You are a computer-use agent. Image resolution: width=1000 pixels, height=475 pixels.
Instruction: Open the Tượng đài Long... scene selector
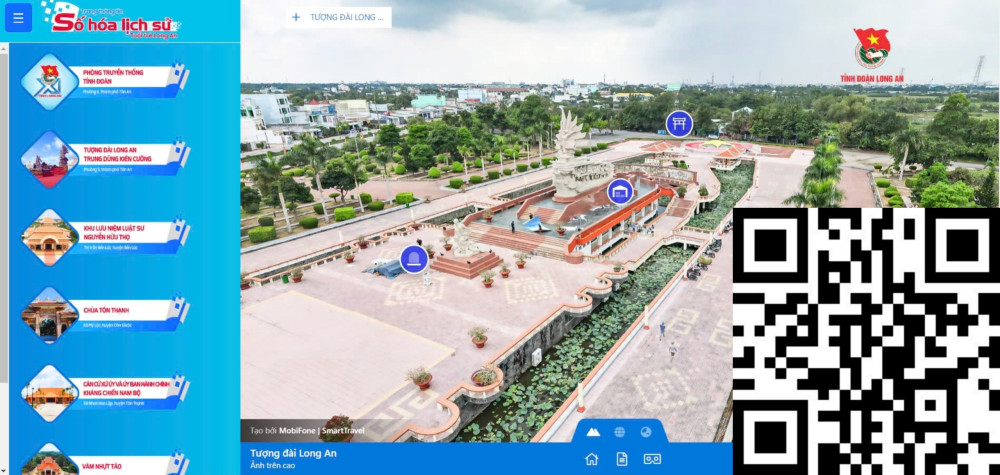point(339,17)
